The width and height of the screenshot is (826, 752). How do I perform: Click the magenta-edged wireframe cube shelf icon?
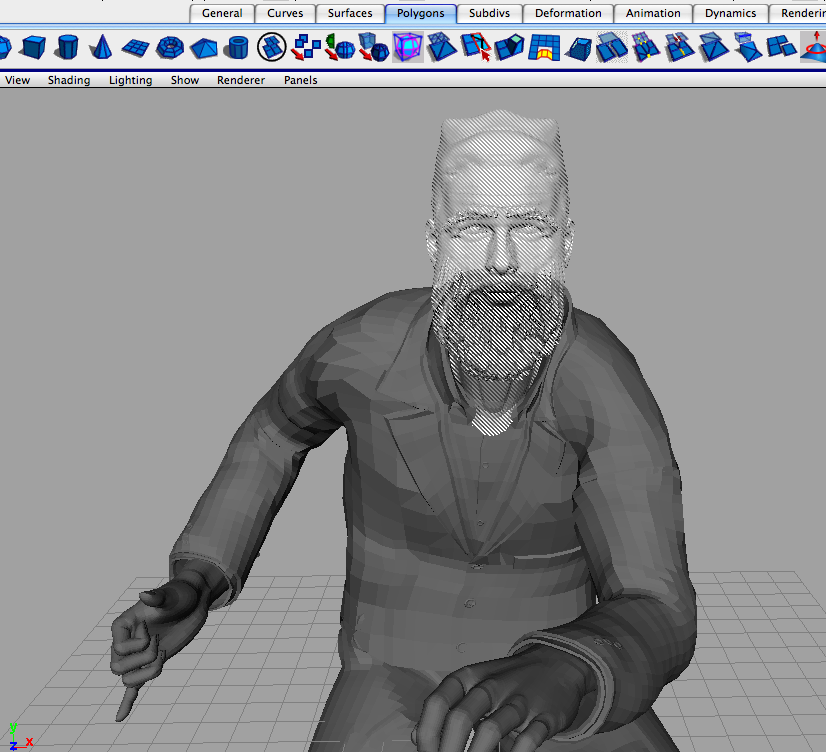(407, 47)
